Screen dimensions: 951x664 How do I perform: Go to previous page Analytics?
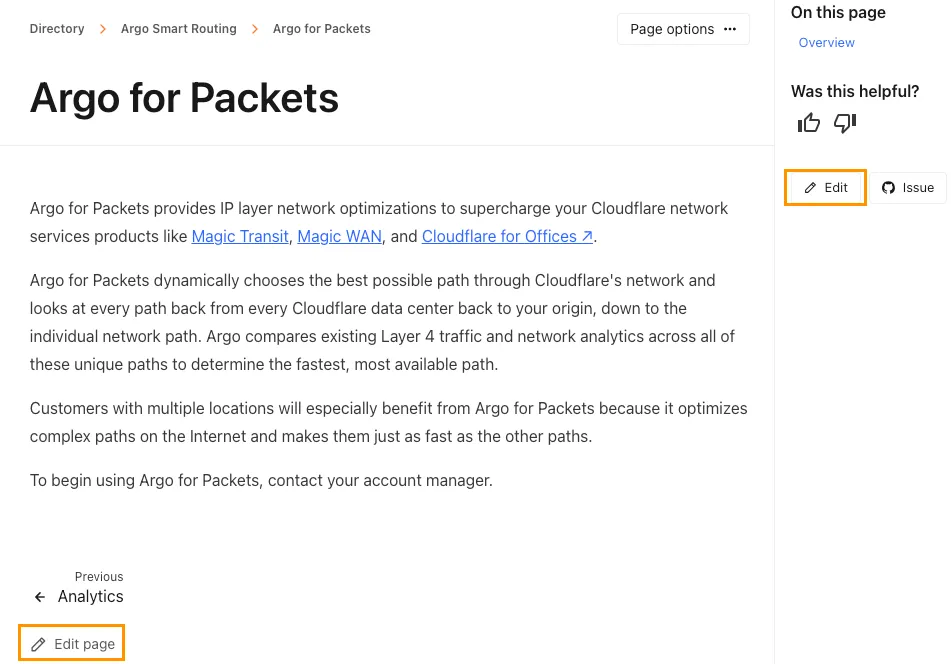click(x=90, y=597)
